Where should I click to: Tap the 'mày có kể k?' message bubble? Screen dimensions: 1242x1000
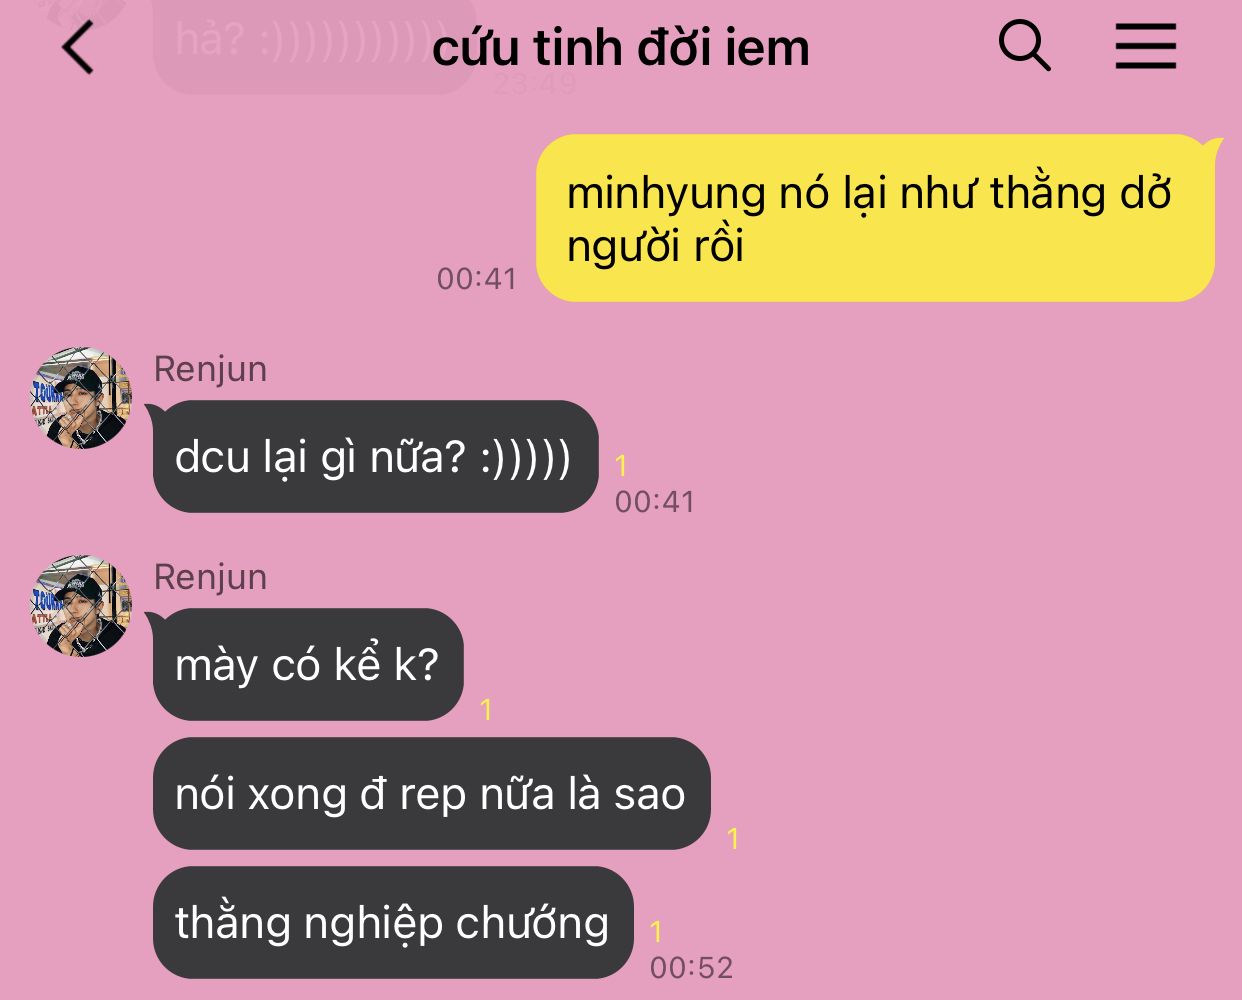307,665
